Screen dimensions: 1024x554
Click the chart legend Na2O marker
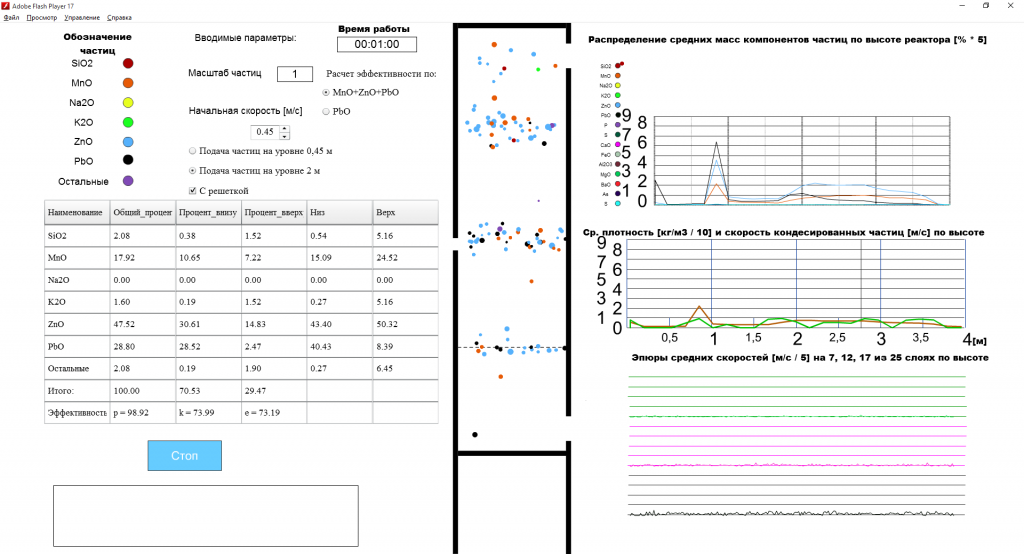(x=618, y=86)
